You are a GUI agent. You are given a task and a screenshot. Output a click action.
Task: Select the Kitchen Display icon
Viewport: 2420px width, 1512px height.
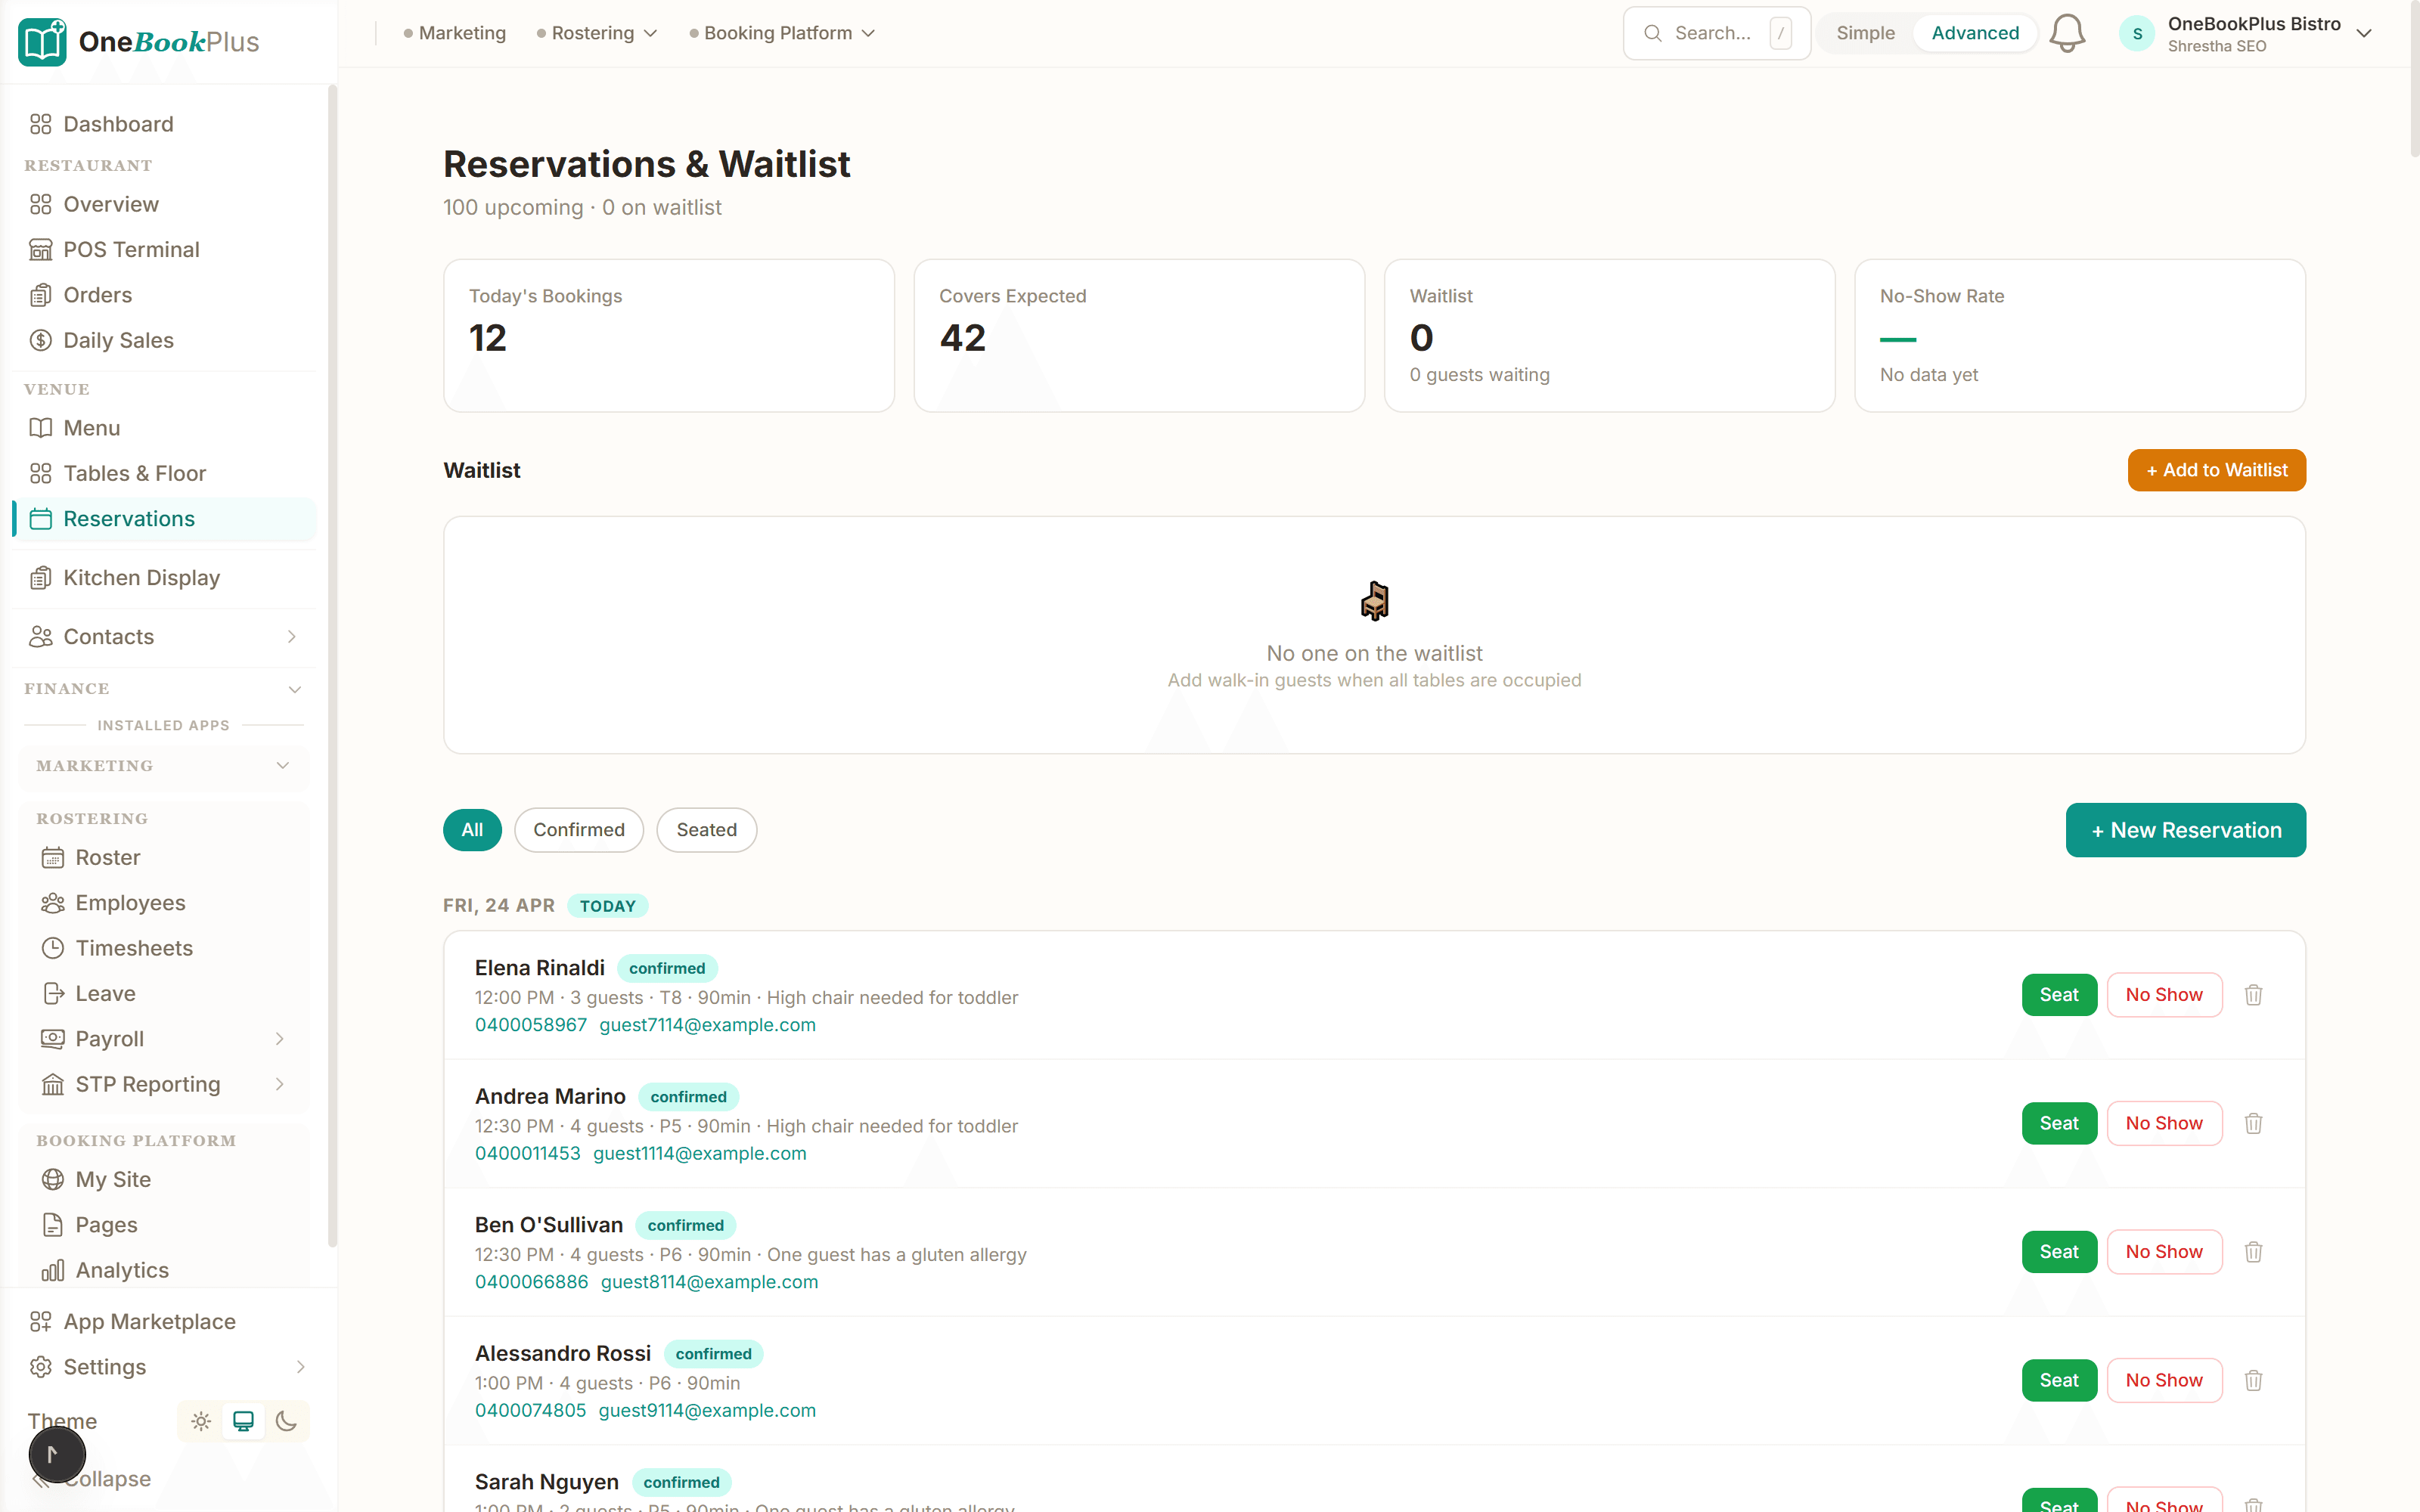tap(41, 578)
